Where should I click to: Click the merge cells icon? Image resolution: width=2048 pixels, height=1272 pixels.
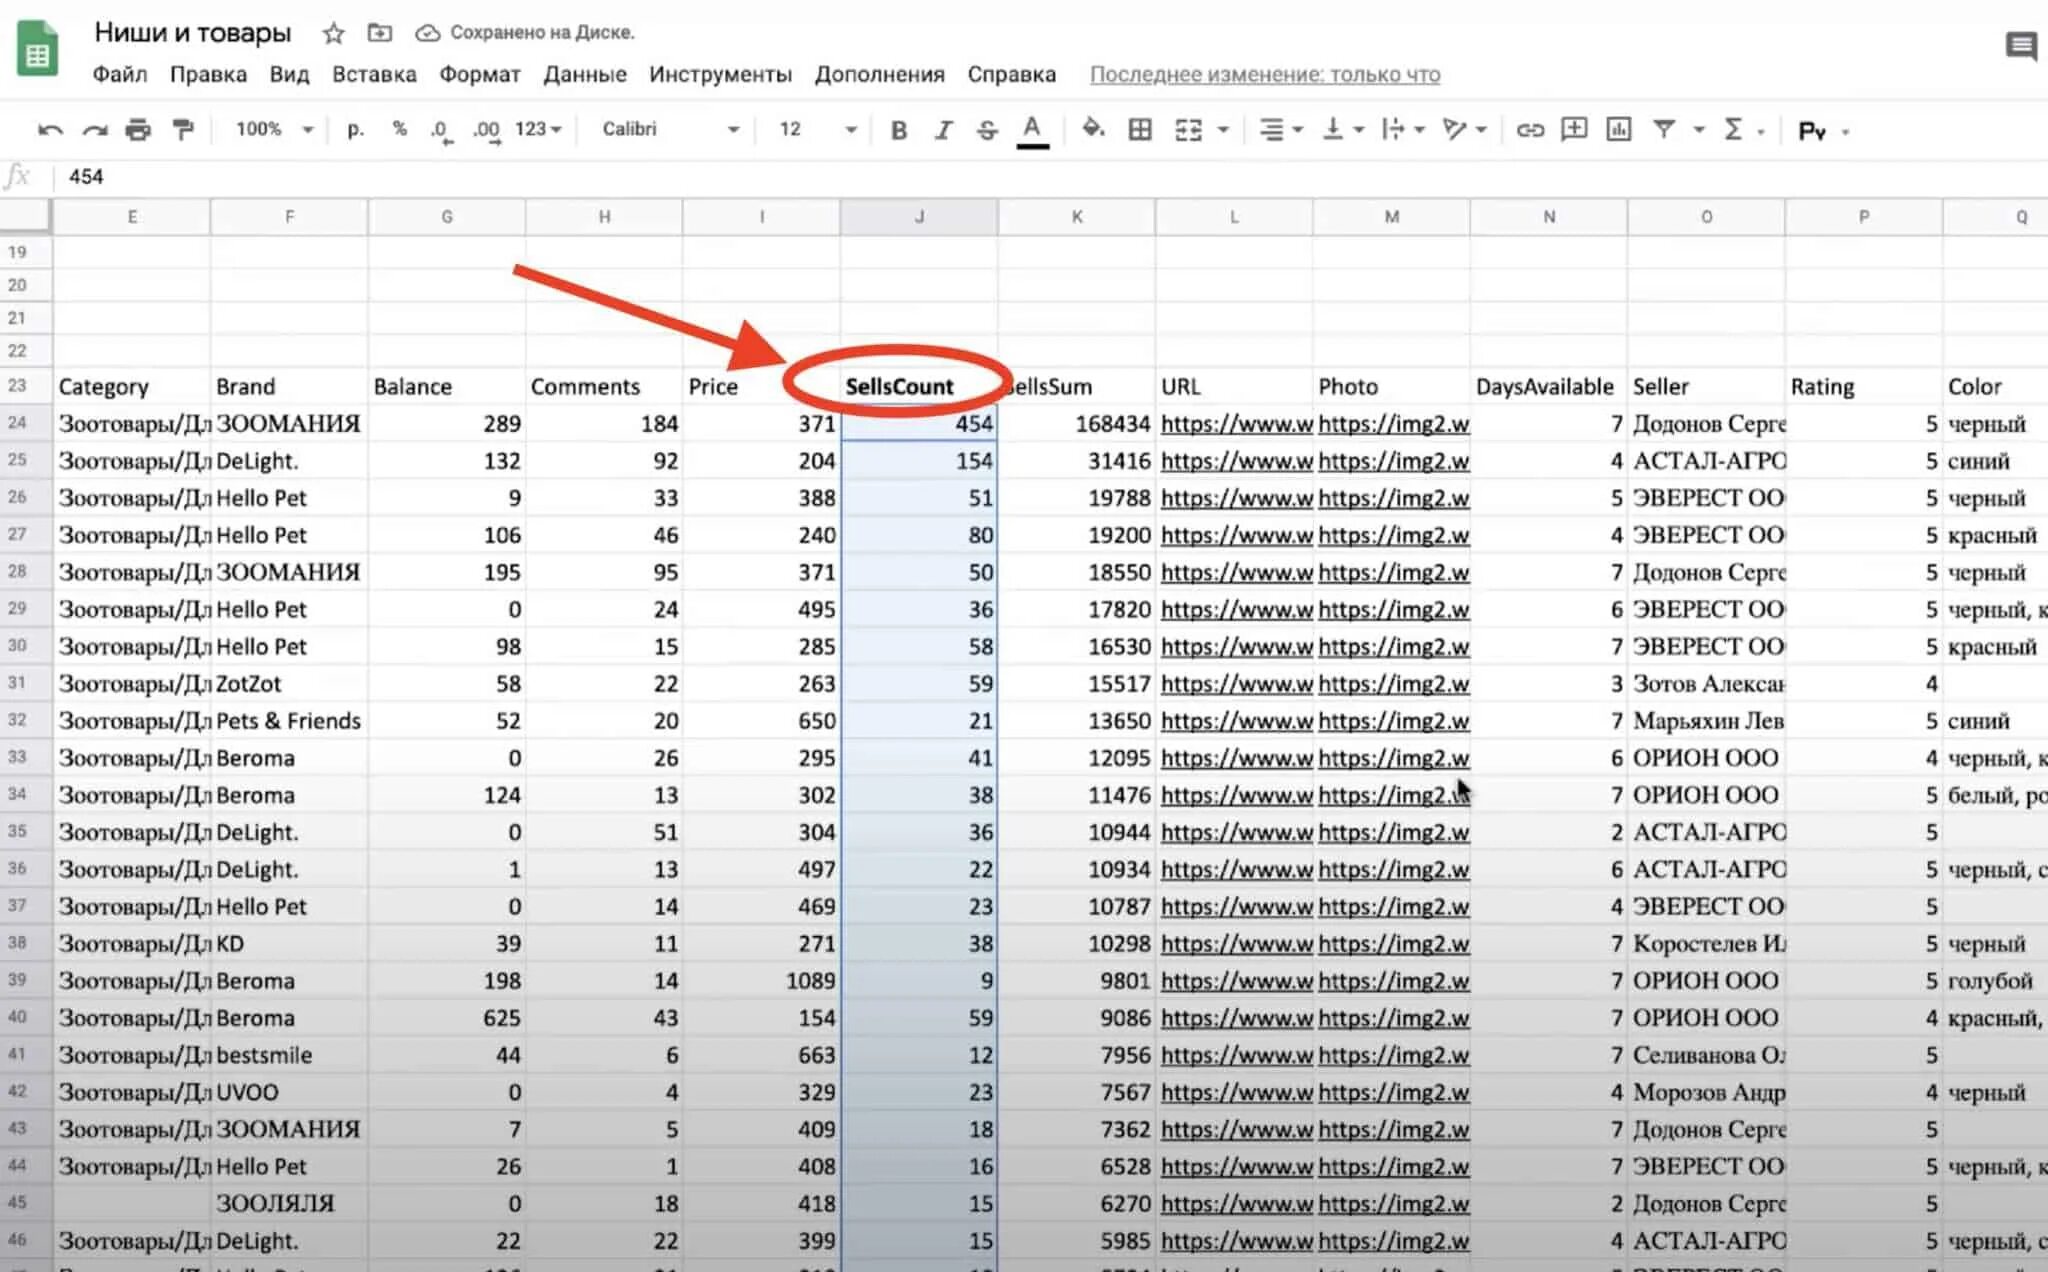click(x=1188, y=129)
